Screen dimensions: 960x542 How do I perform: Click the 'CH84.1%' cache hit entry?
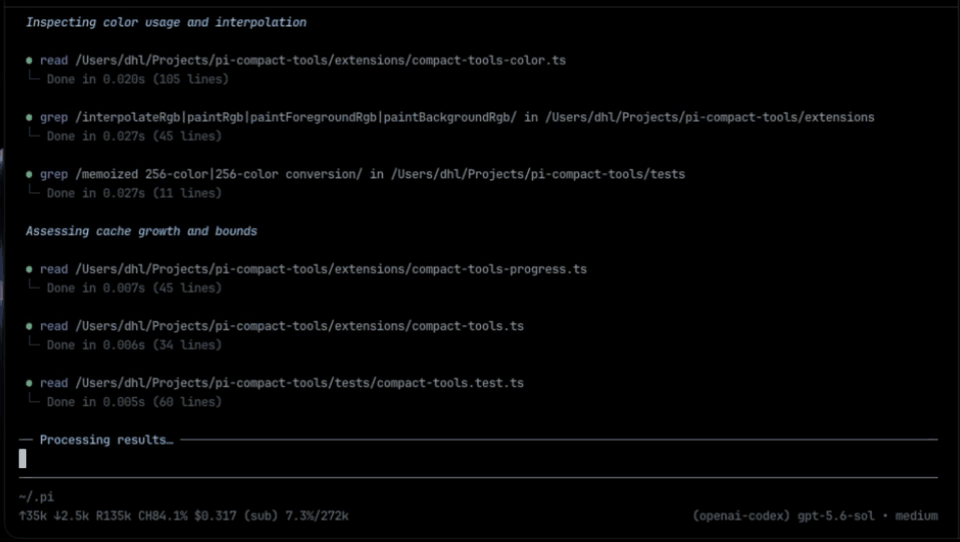click(x=163, y=516)
